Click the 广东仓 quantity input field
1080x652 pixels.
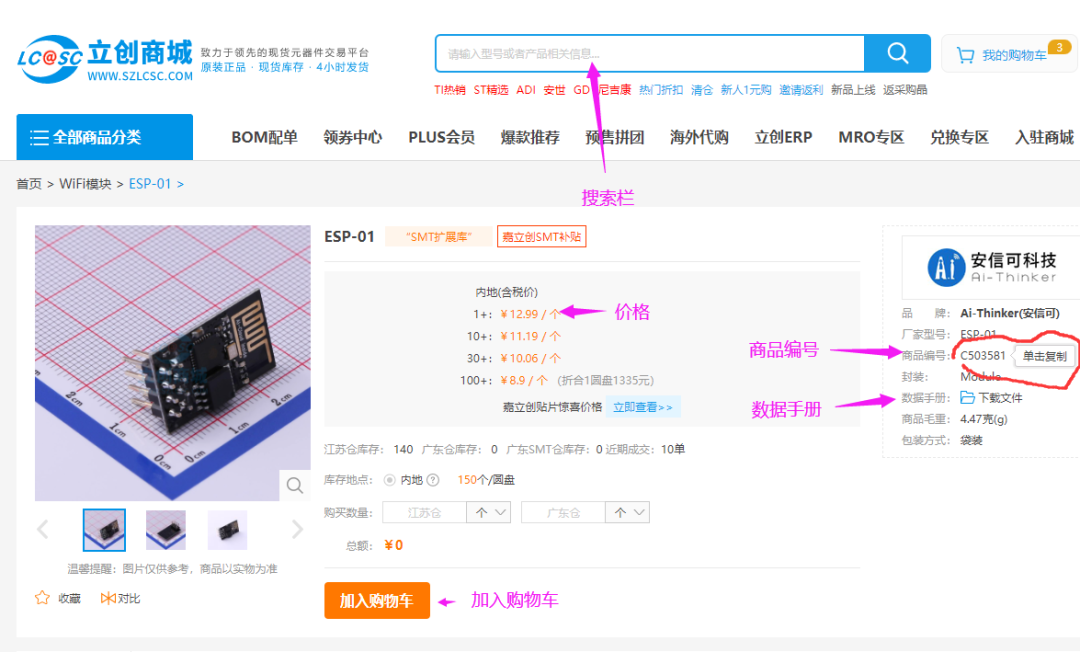pos(563,512)
